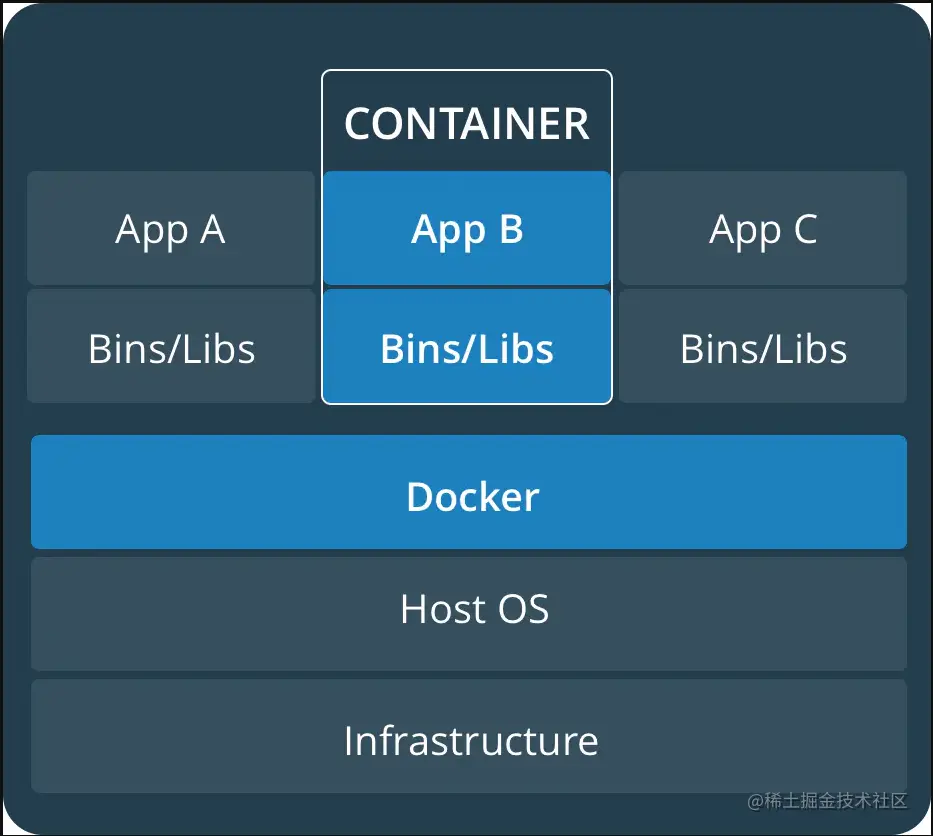Viewport: 933px width, 836px height.
Task: Click the App A block
Action: [171, 228]
